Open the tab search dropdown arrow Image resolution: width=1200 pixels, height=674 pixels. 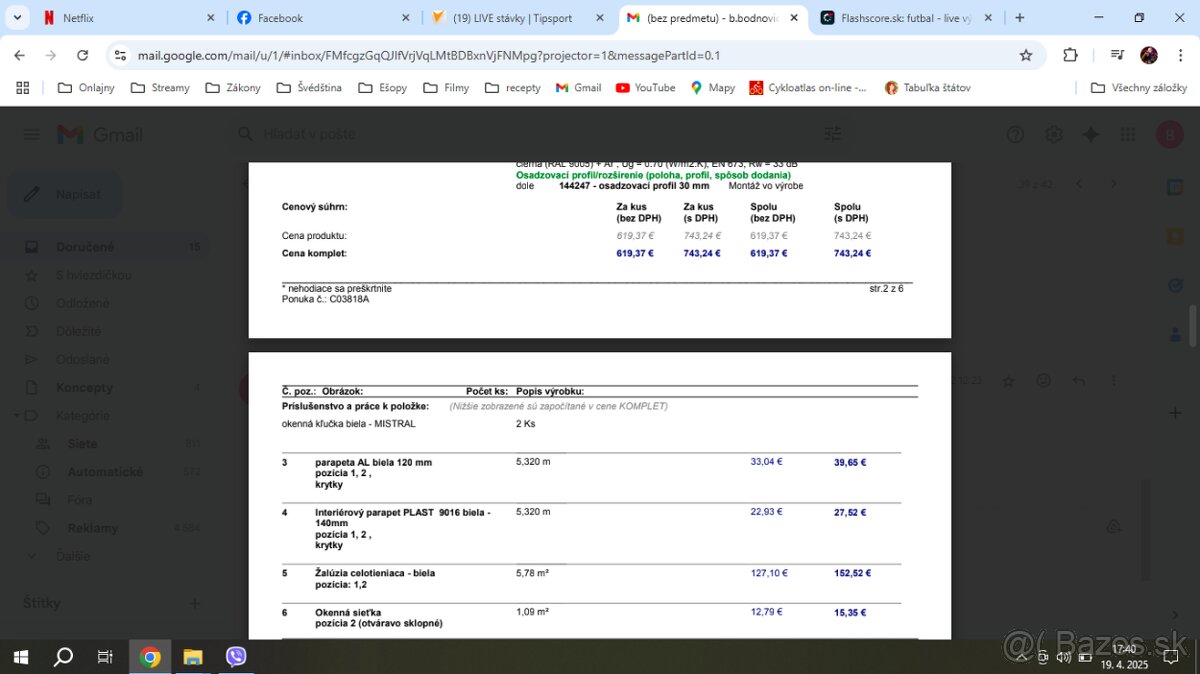click(16, 18)
